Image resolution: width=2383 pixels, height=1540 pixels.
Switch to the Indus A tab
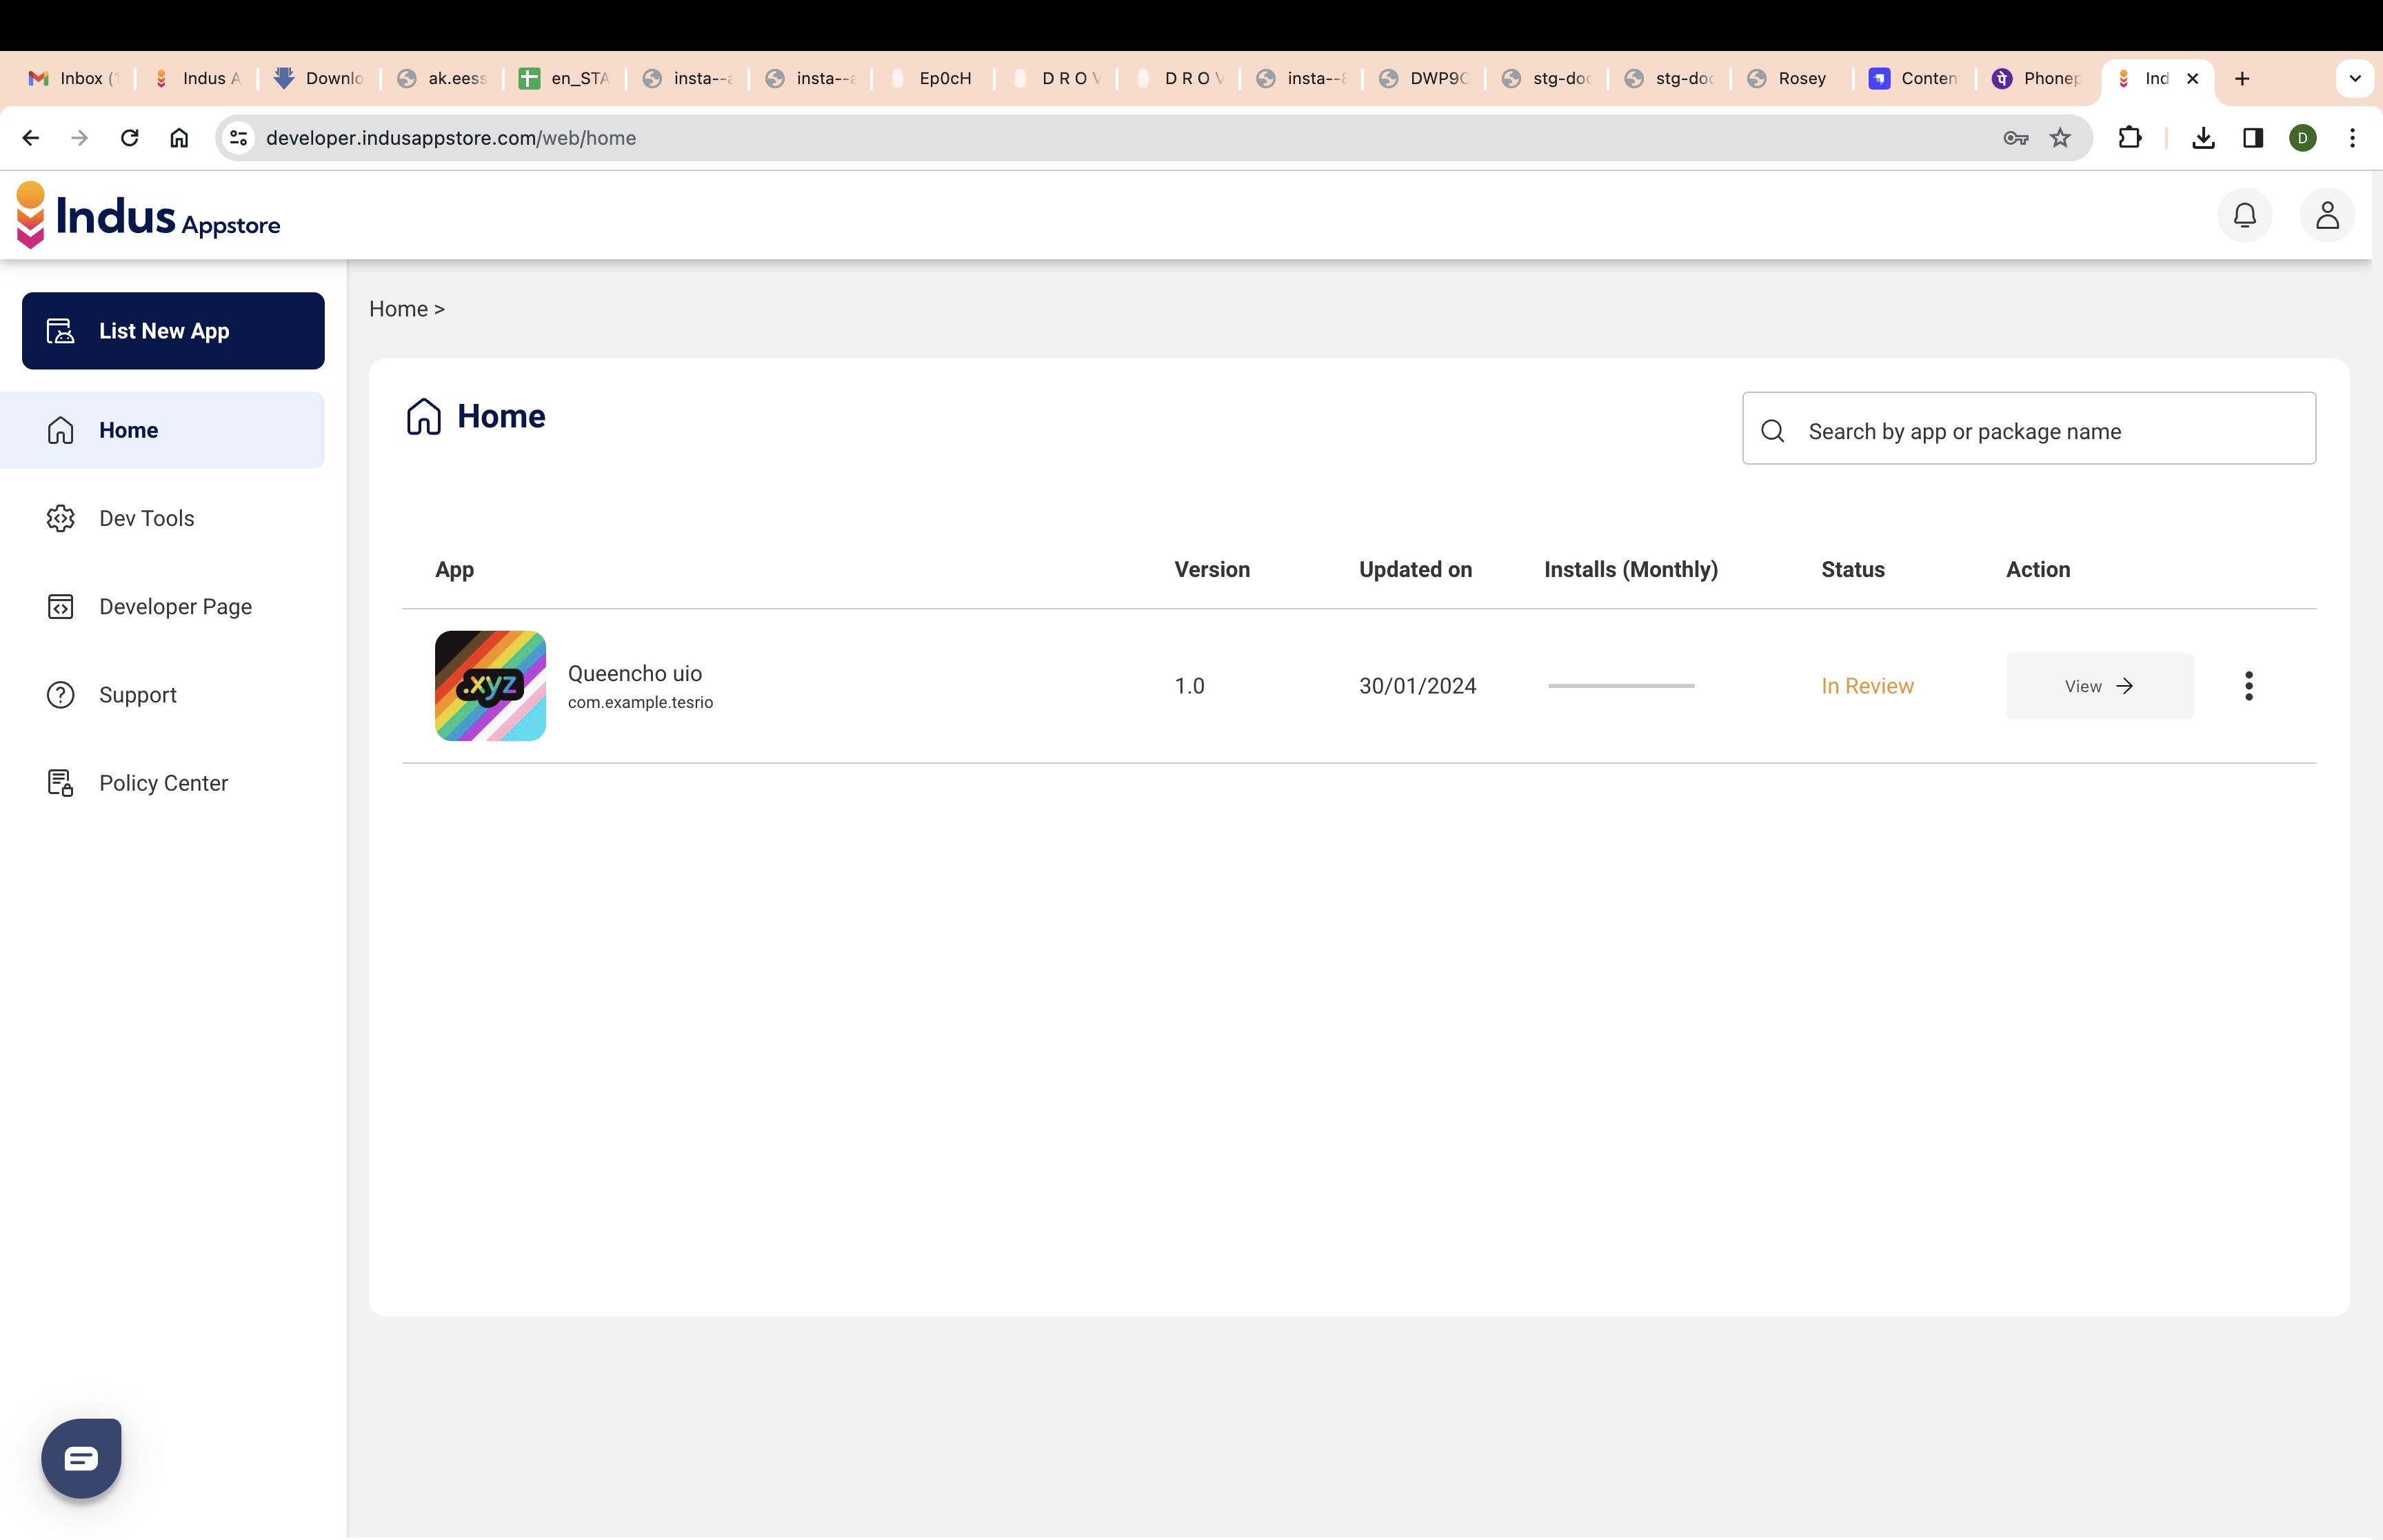tap(197, 78)
